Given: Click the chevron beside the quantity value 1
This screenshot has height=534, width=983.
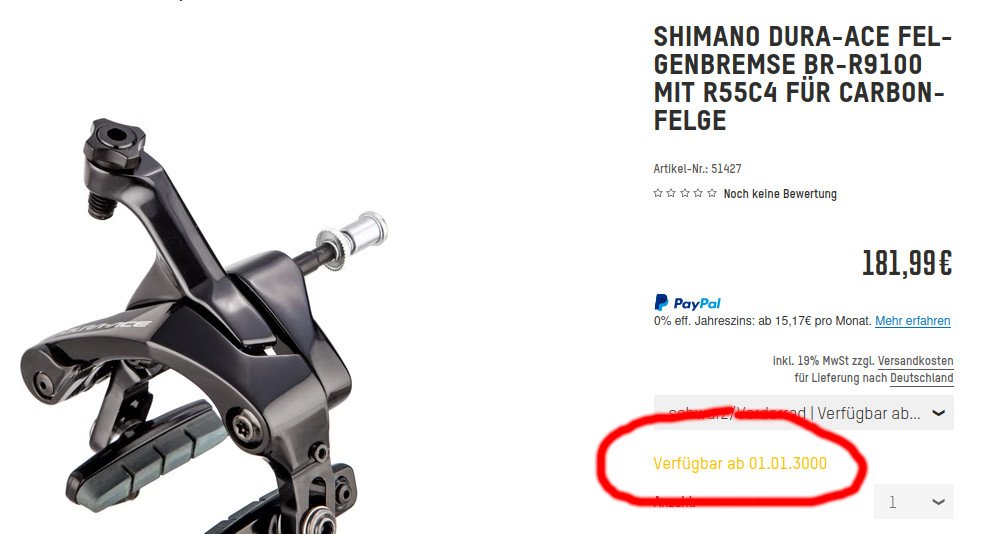Looking at the screenshot, I should 938,501.
